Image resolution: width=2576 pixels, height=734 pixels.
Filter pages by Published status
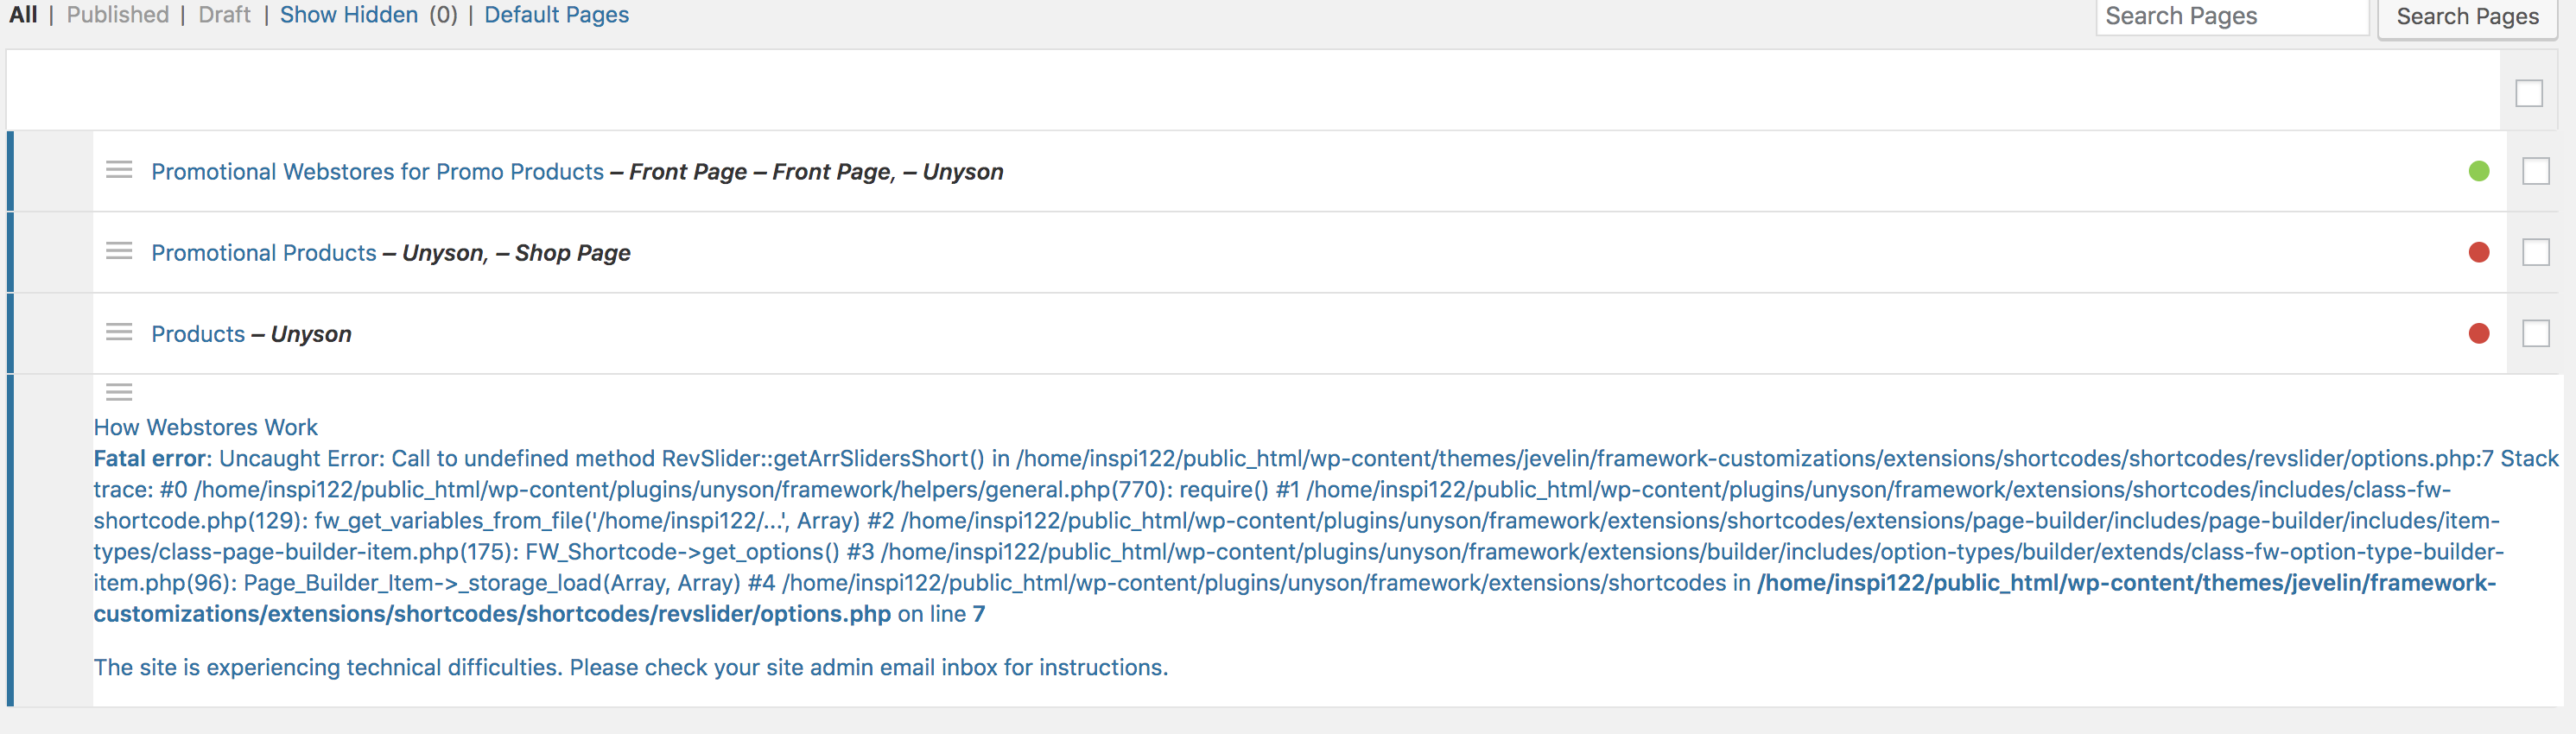point(118,15)
